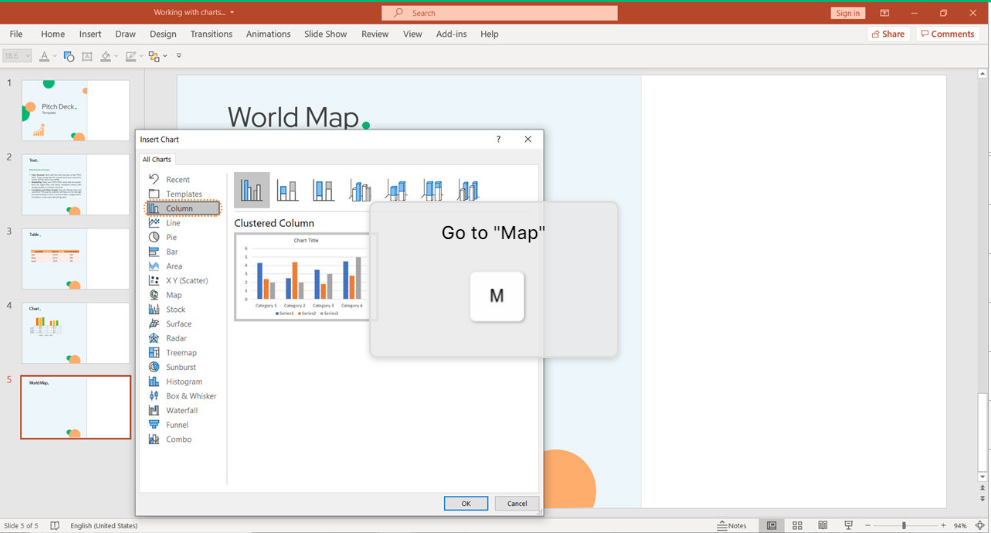Switch to the Transitions tab
This screenshot has width=991, height=533.
click(x=211, y=34)
